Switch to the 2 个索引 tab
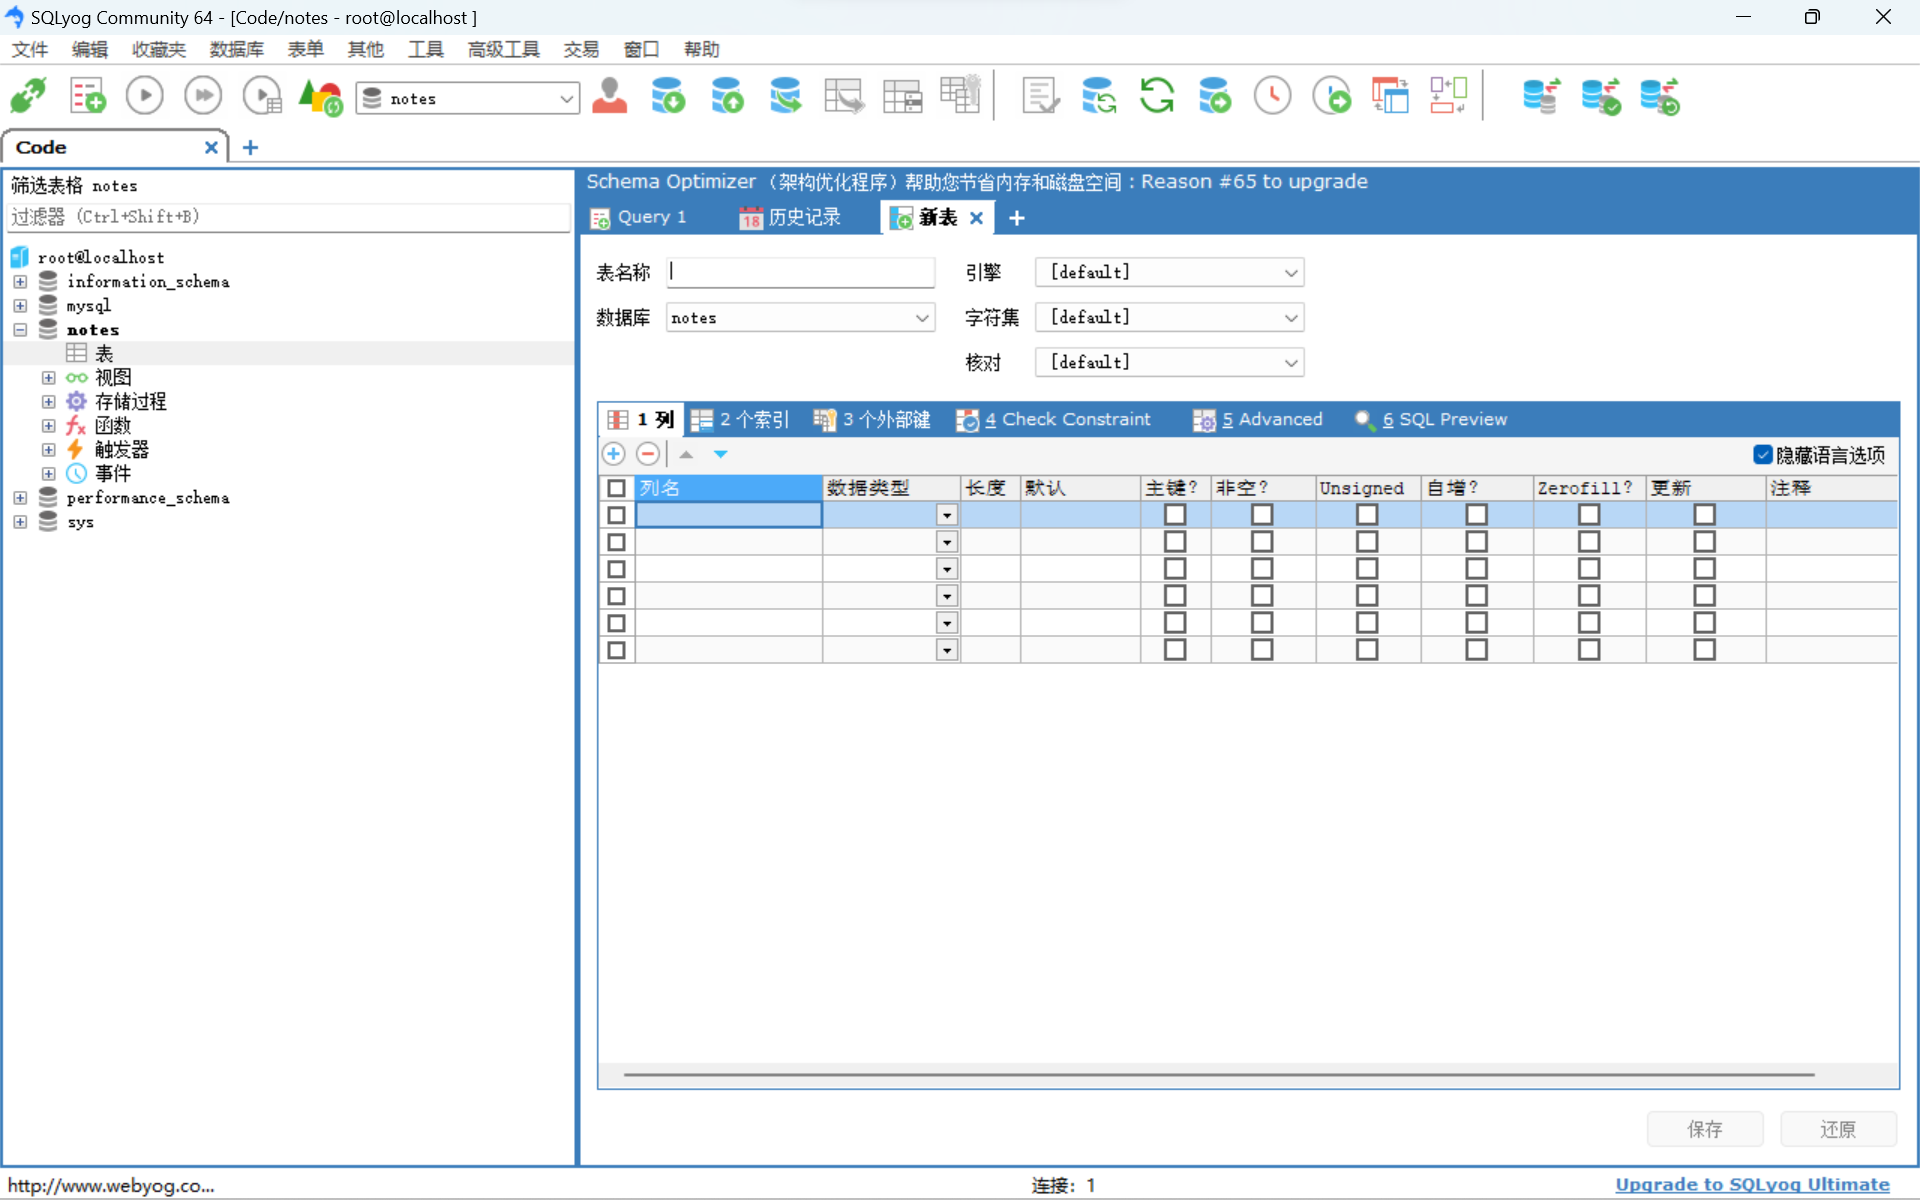Screen dimensions: 1920x1200 coord(742,420)
